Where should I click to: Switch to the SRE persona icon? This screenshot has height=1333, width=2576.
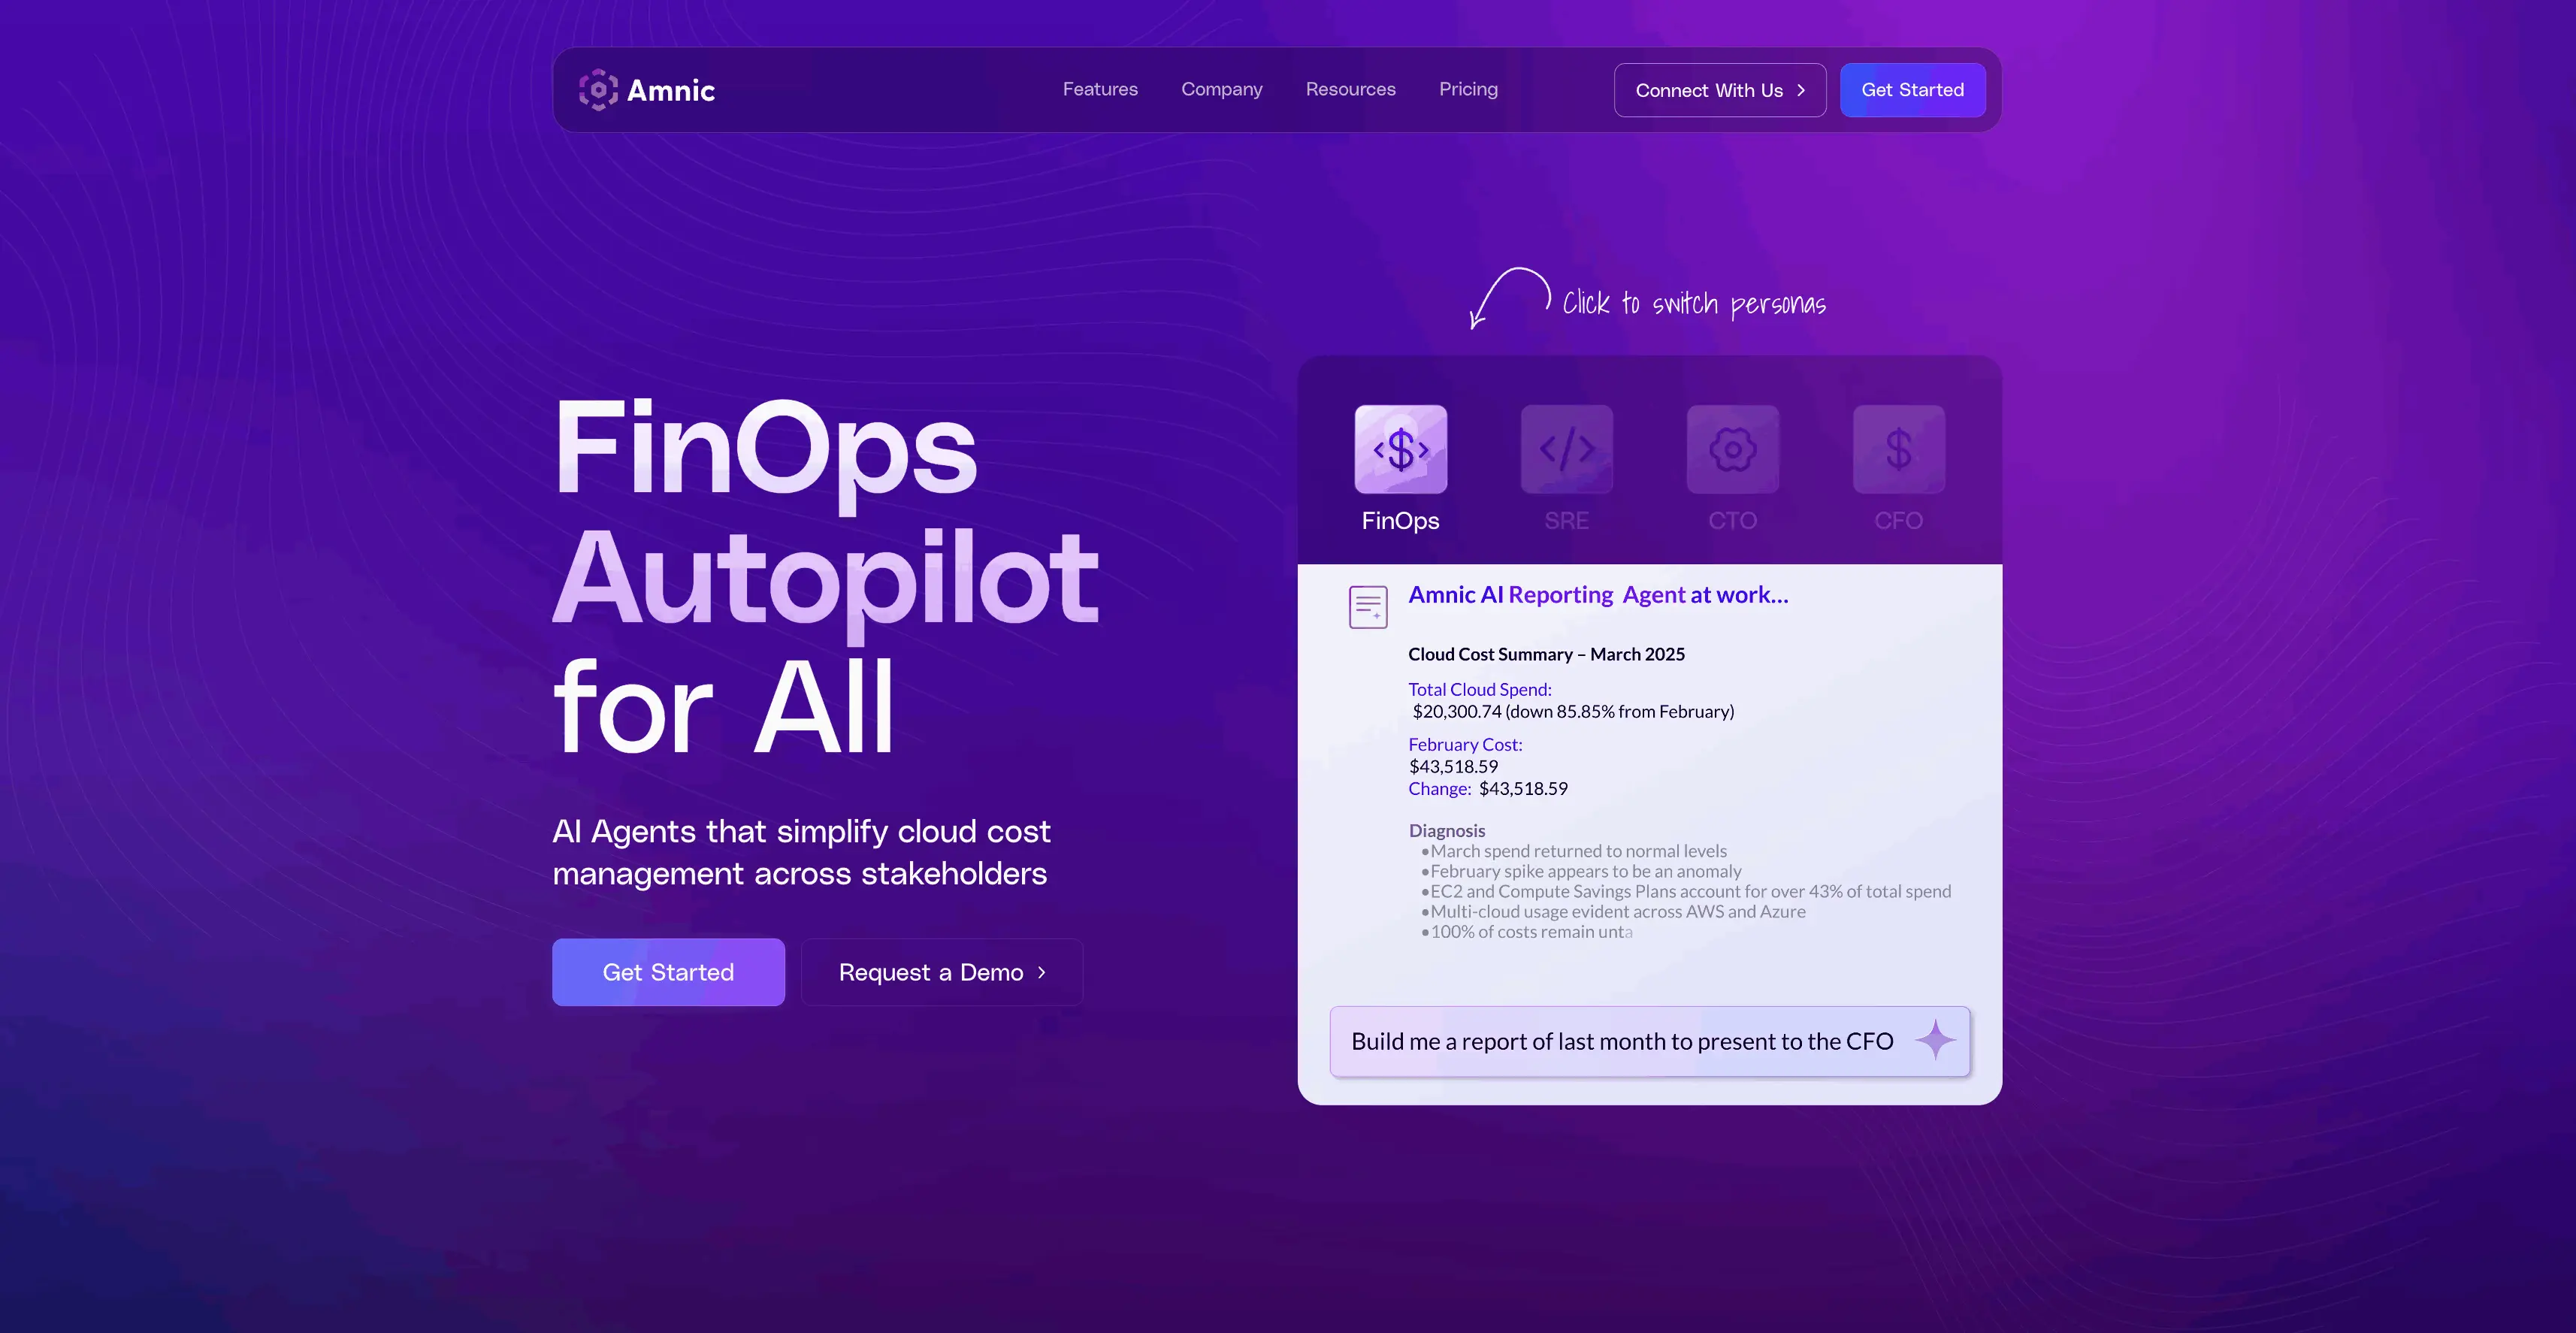point(1566,449)
